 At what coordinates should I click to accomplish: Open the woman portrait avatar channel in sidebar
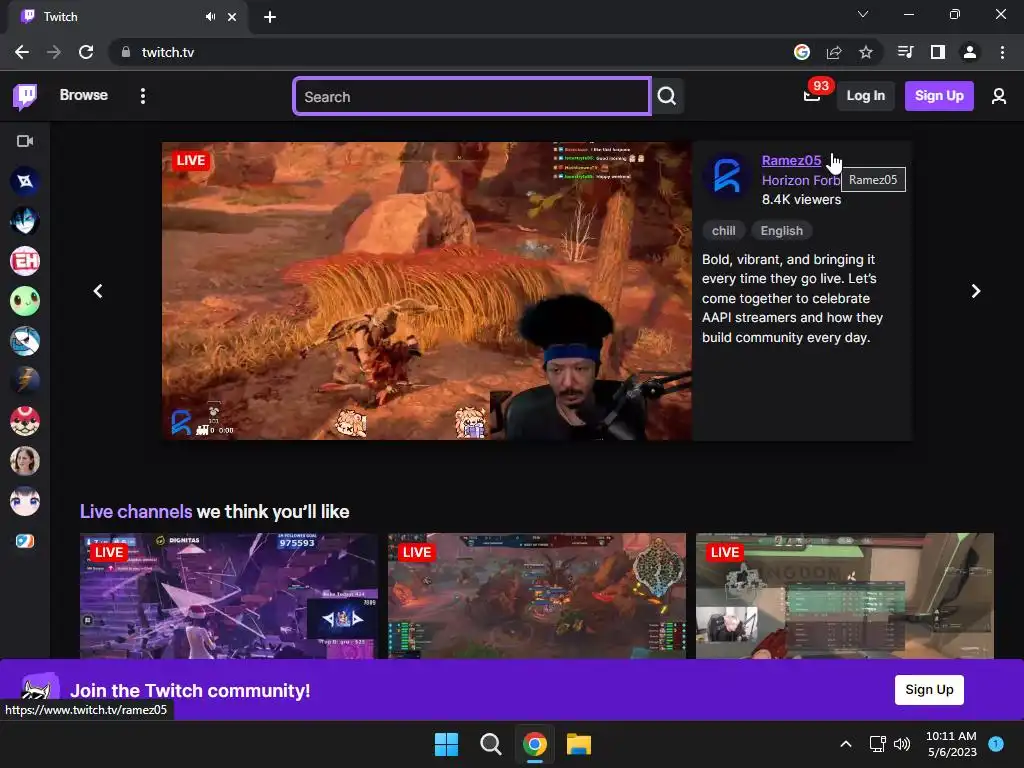click(25, 461)
